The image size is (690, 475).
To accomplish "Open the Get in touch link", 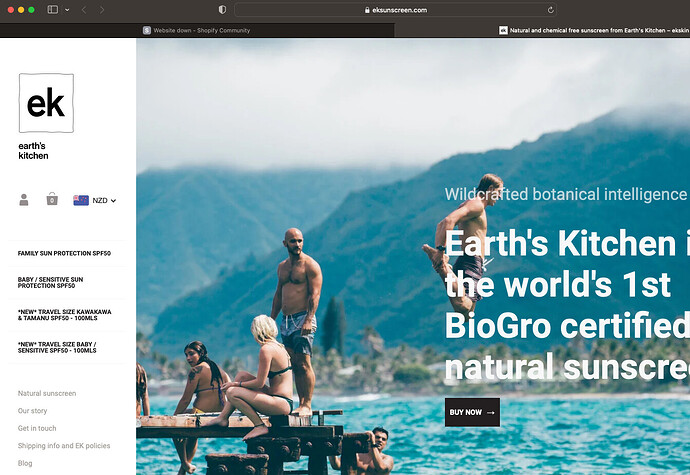I will tap(37, 428).
